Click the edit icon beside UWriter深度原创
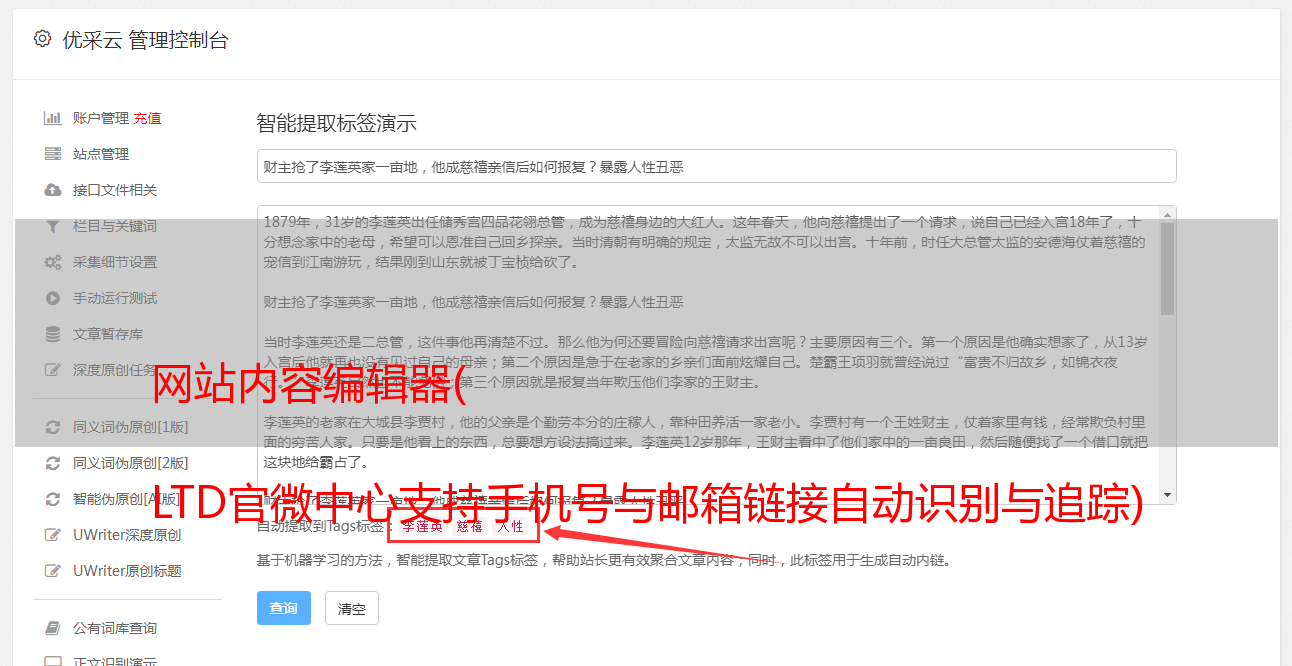This screenshot has height=666, width=1292. point(53,535)
